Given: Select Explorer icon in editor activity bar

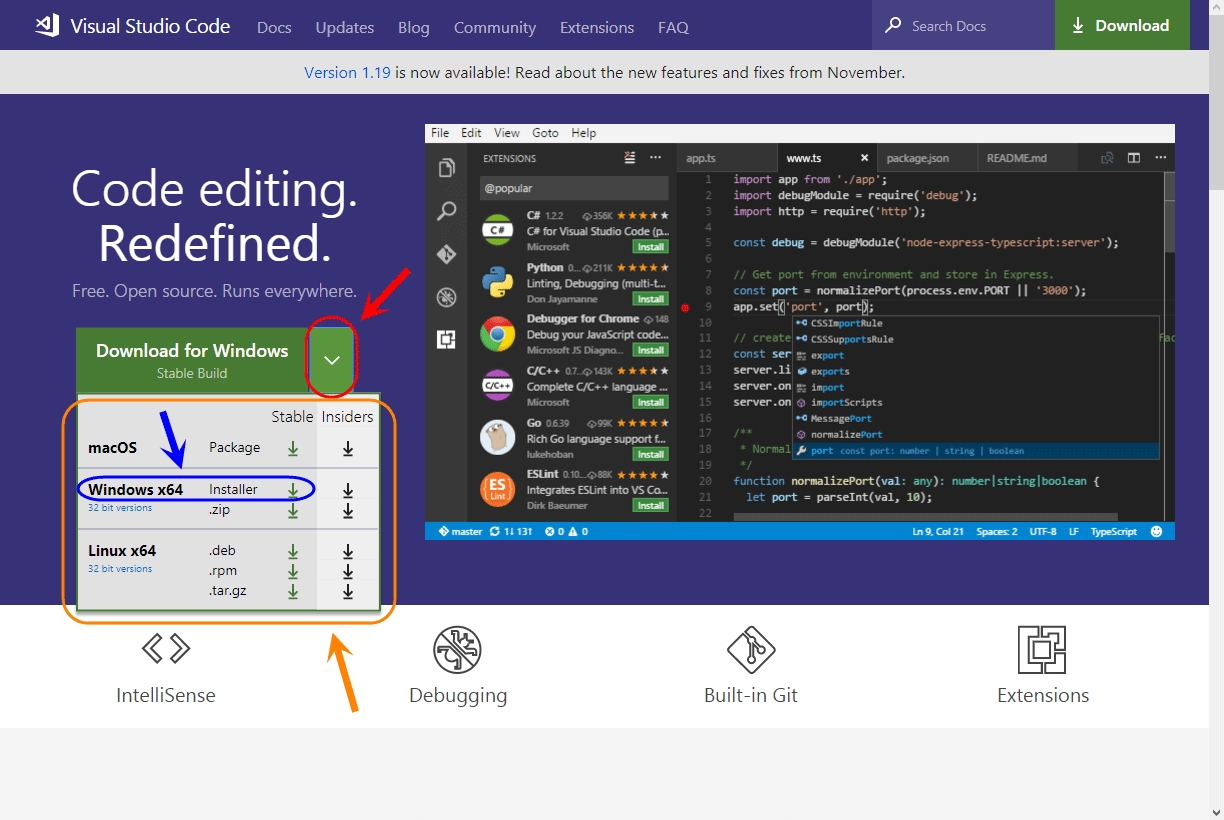Looking at the screenshot, I should (x=447, y=168).
